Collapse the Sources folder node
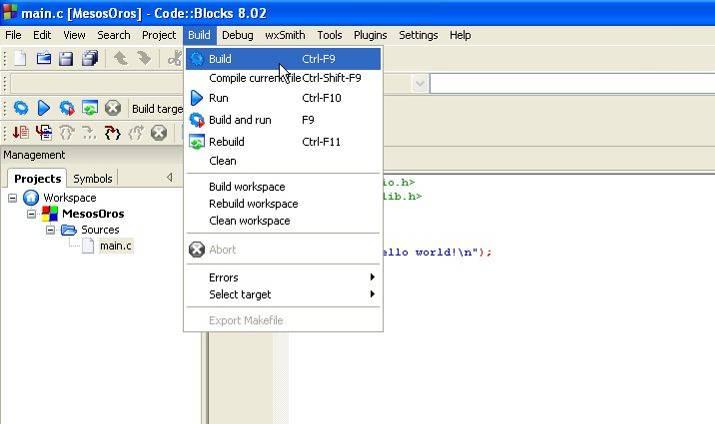The height and width of the screenshot is (424, 715). (x=50, y=230)
